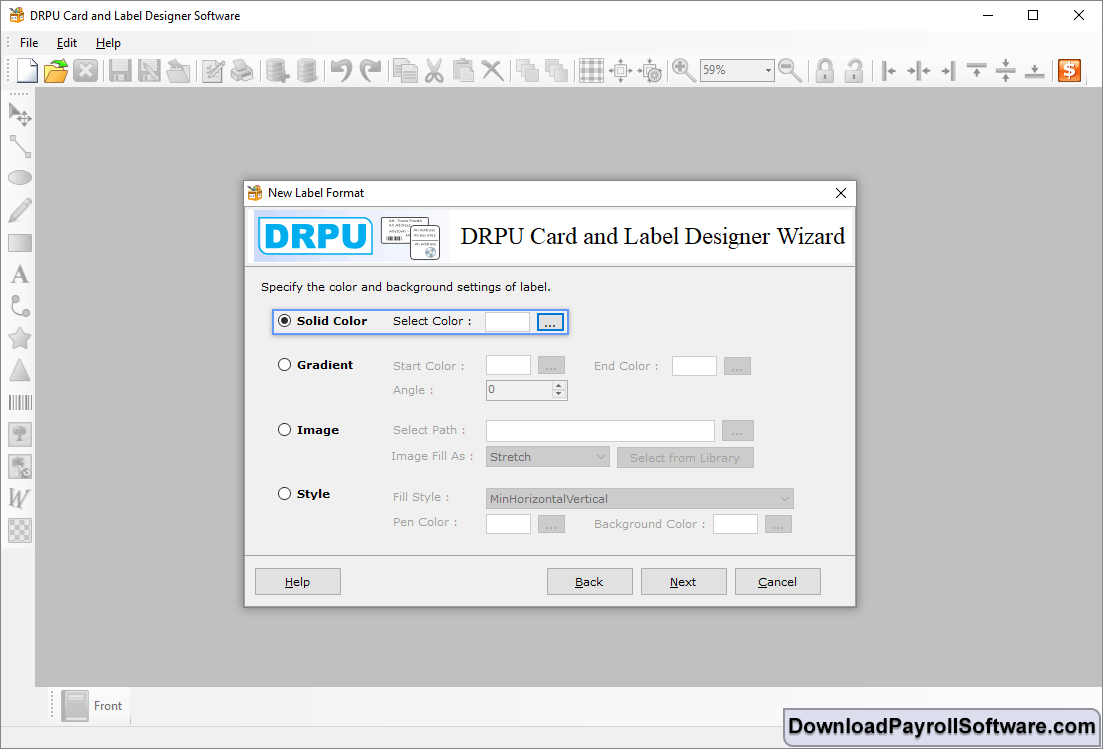
Task: Click the Solid Color browse ellipsis button
Action: coord(550,322)
